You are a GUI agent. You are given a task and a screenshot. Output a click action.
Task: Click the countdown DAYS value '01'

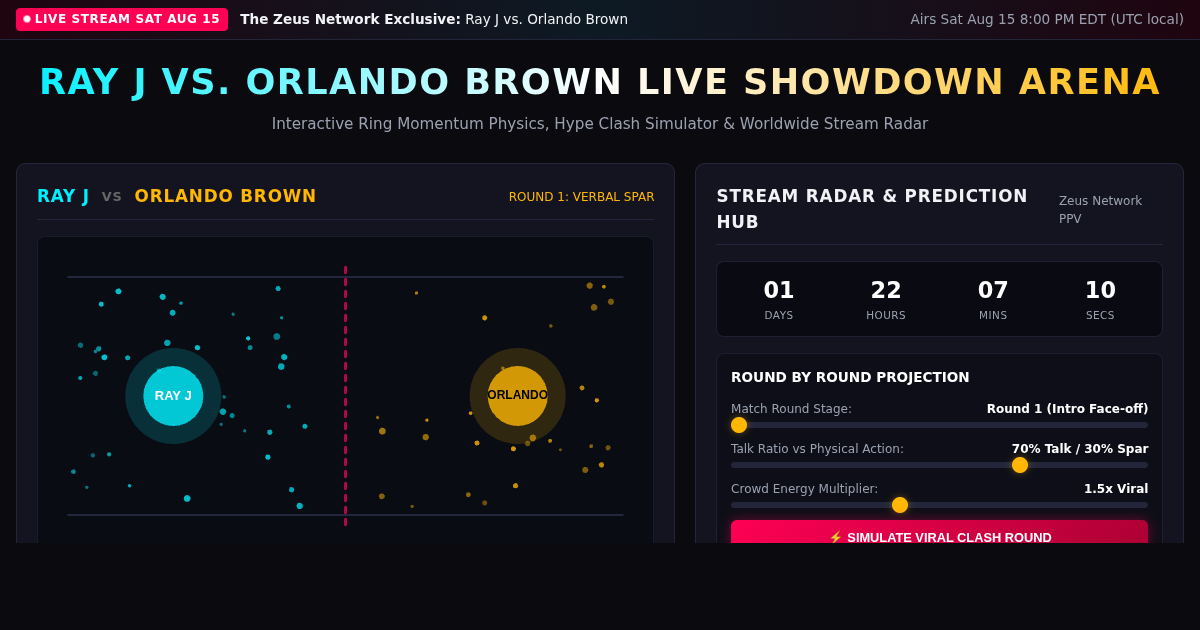point(779,290)
